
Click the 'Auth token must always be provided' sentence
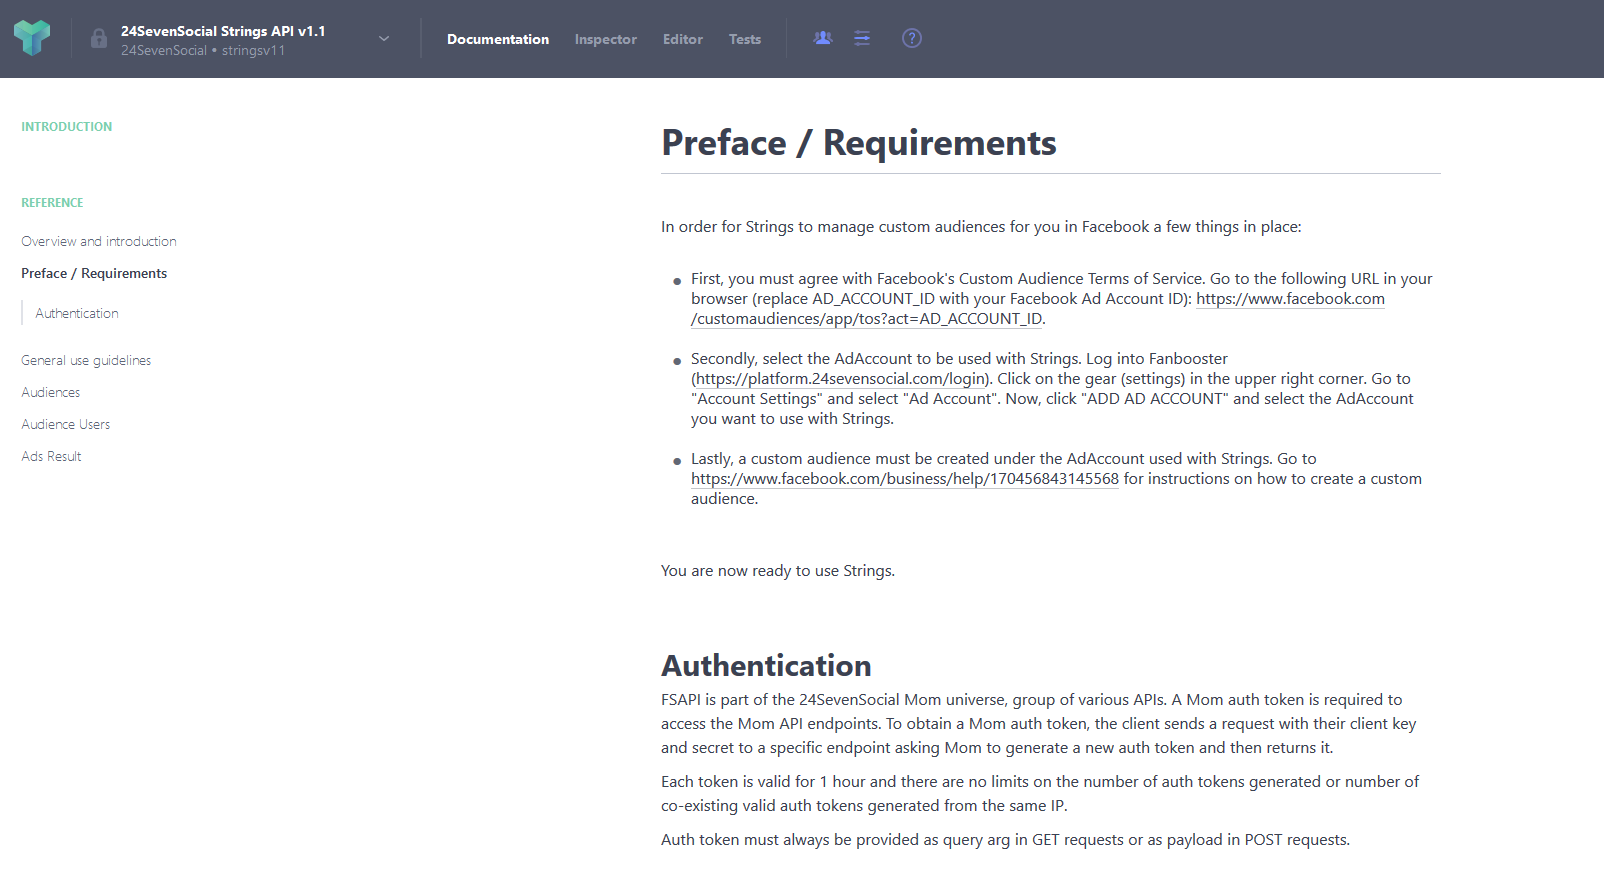[1005, 840]
